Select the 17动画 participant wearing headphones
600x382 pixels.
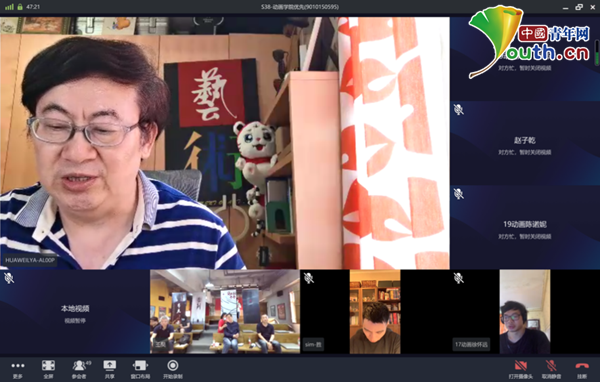pyautogui.click(x=525, y=312)
